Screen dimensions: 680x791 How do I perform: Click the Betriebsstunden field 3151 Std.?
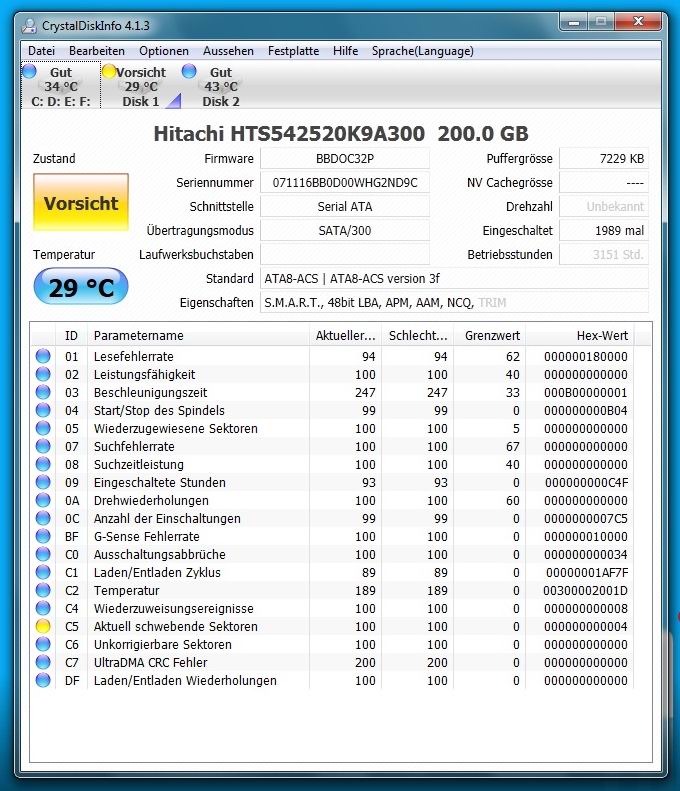(x=604, y=254)
